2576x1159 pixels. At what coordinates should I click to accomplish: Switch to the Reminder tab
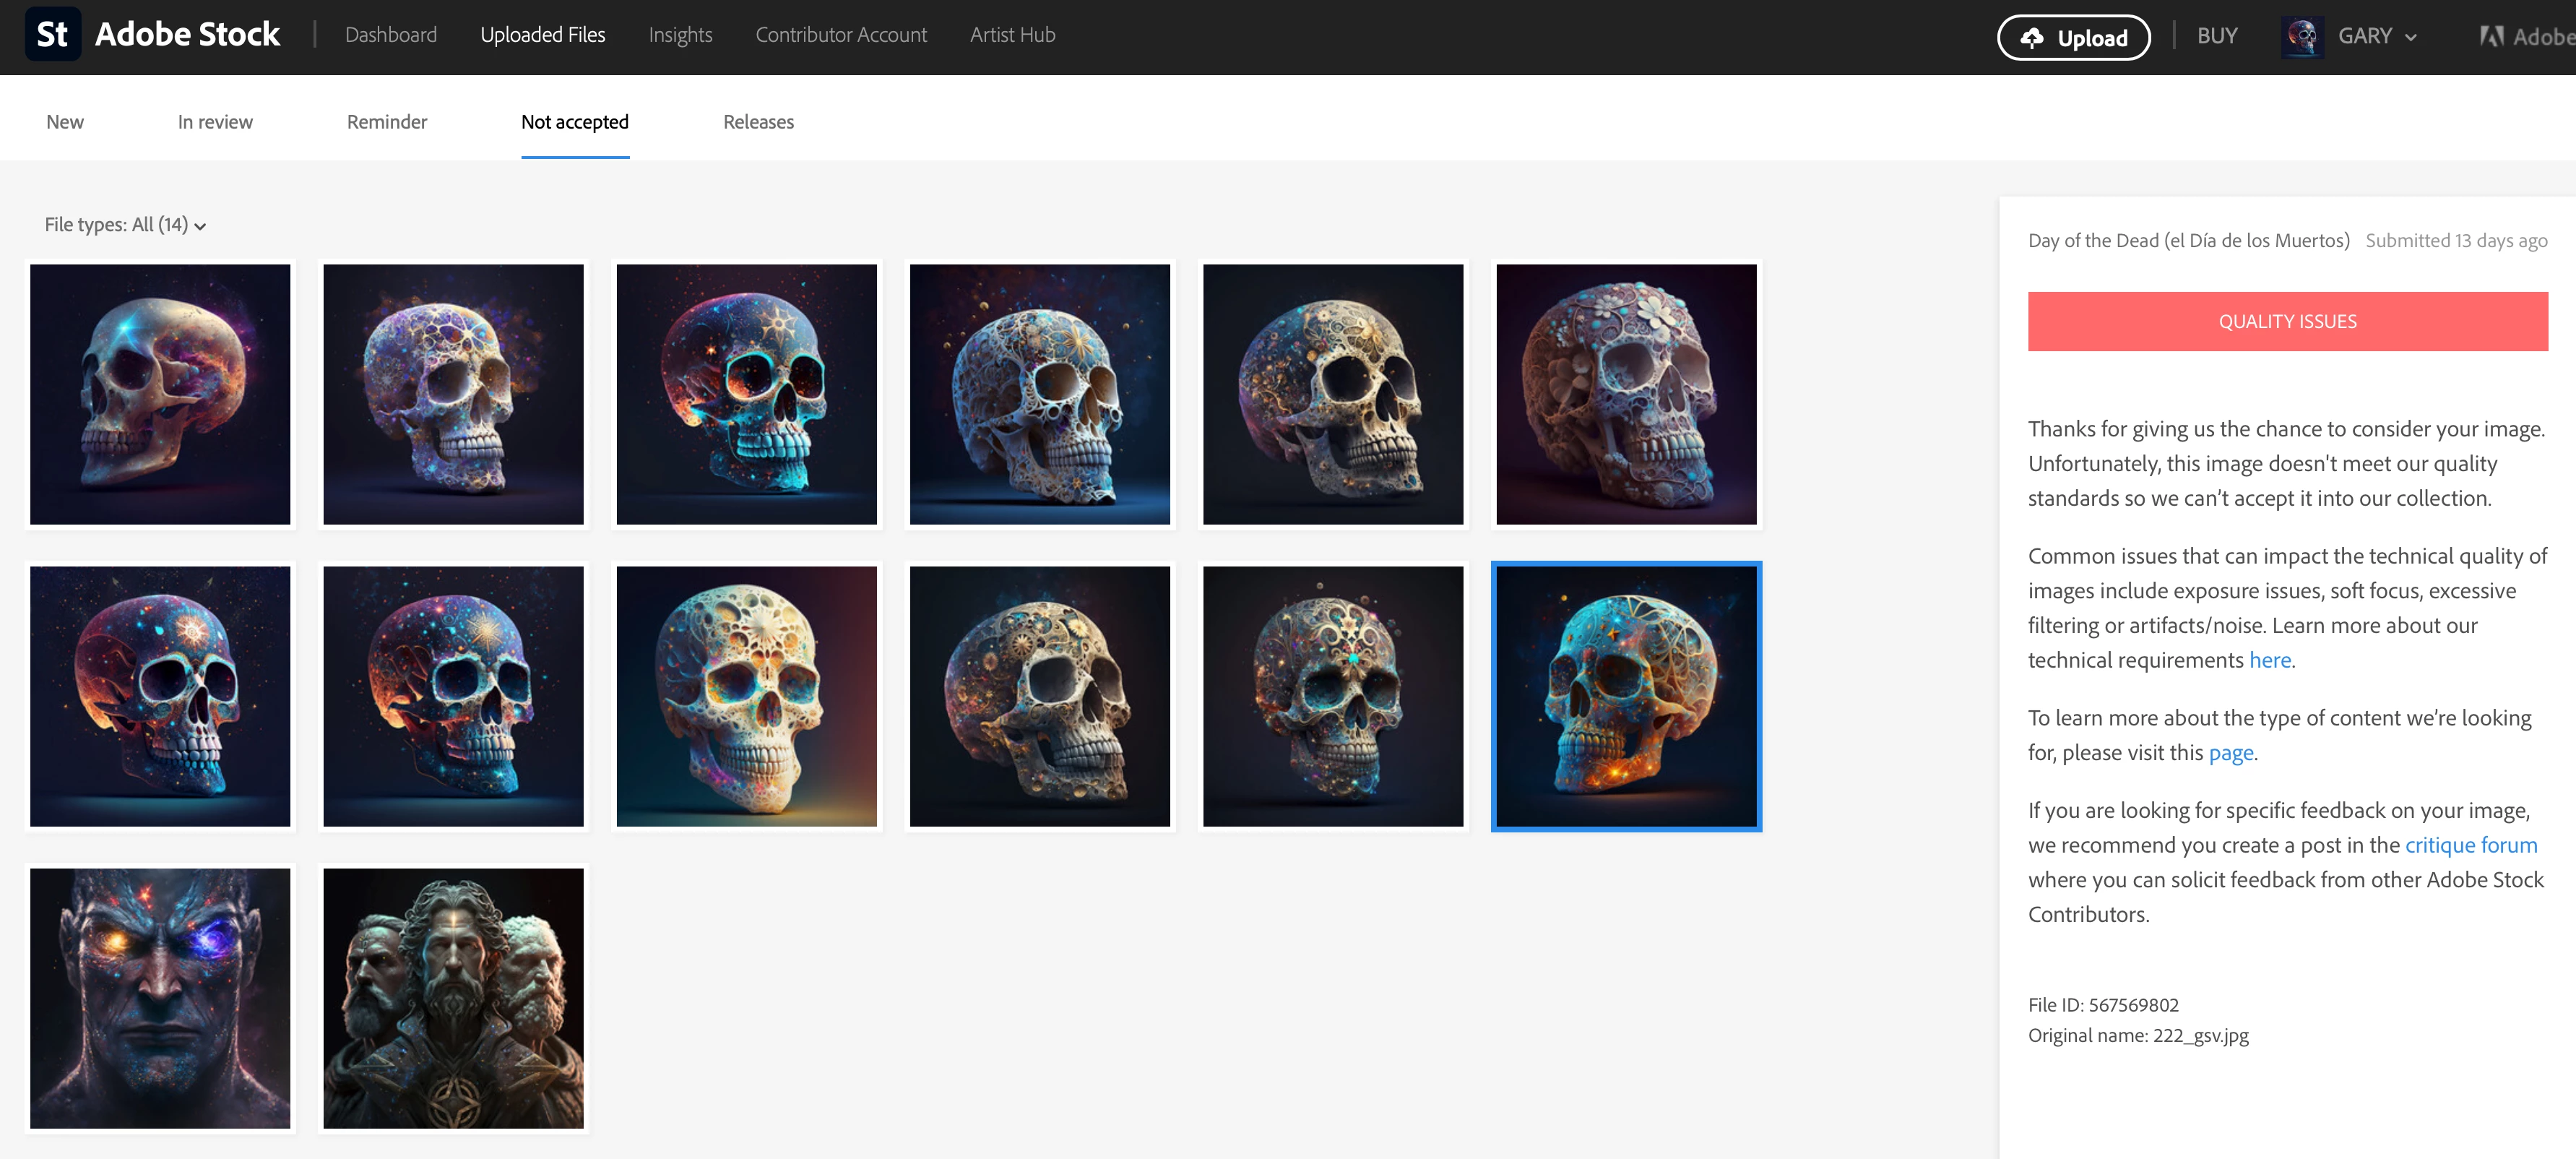click(386, 122)
